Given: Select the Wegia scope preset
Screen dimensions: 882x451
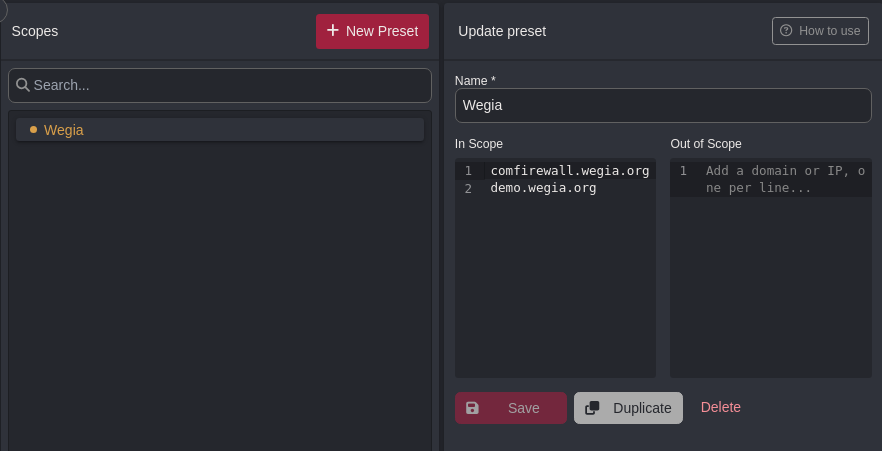Looking at the screenshot, I should [220, 130].
